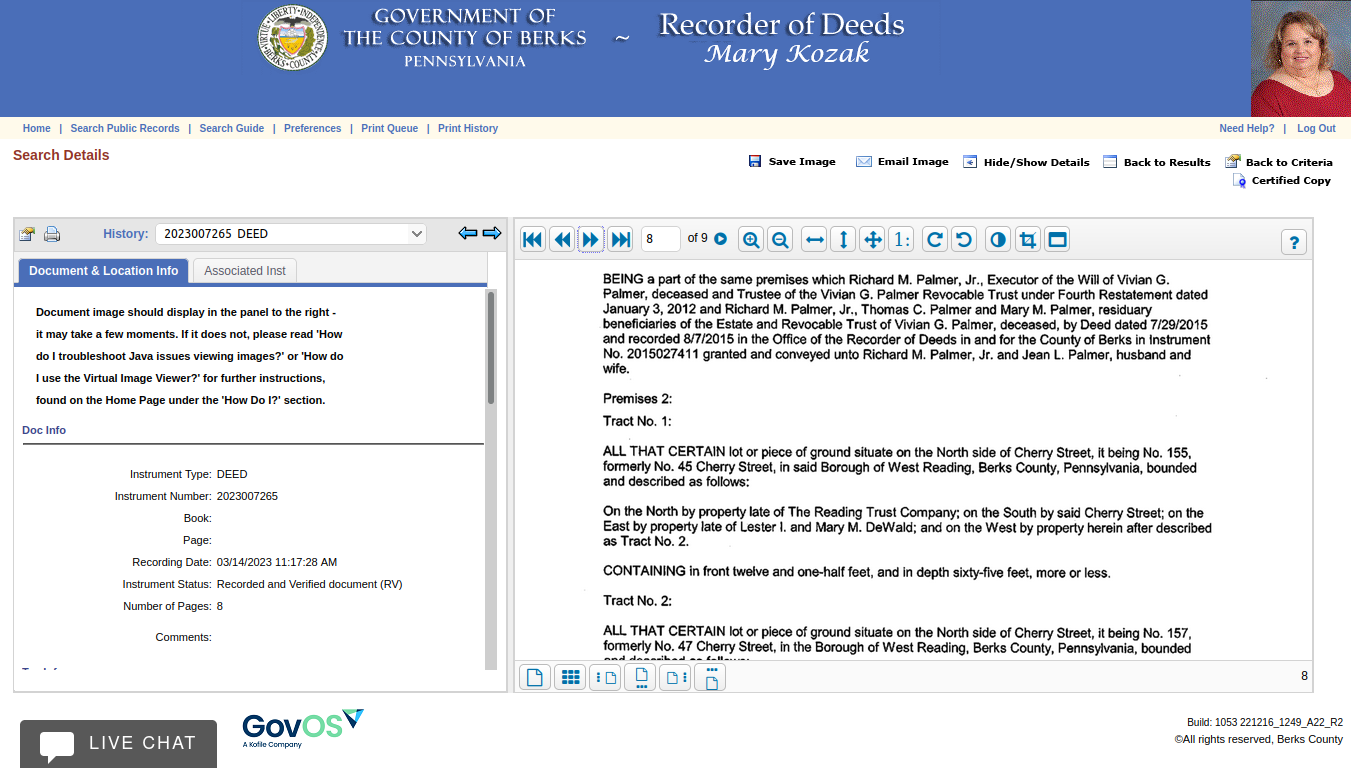
Task: Open Print History menu item
Action: click(468, 128)
